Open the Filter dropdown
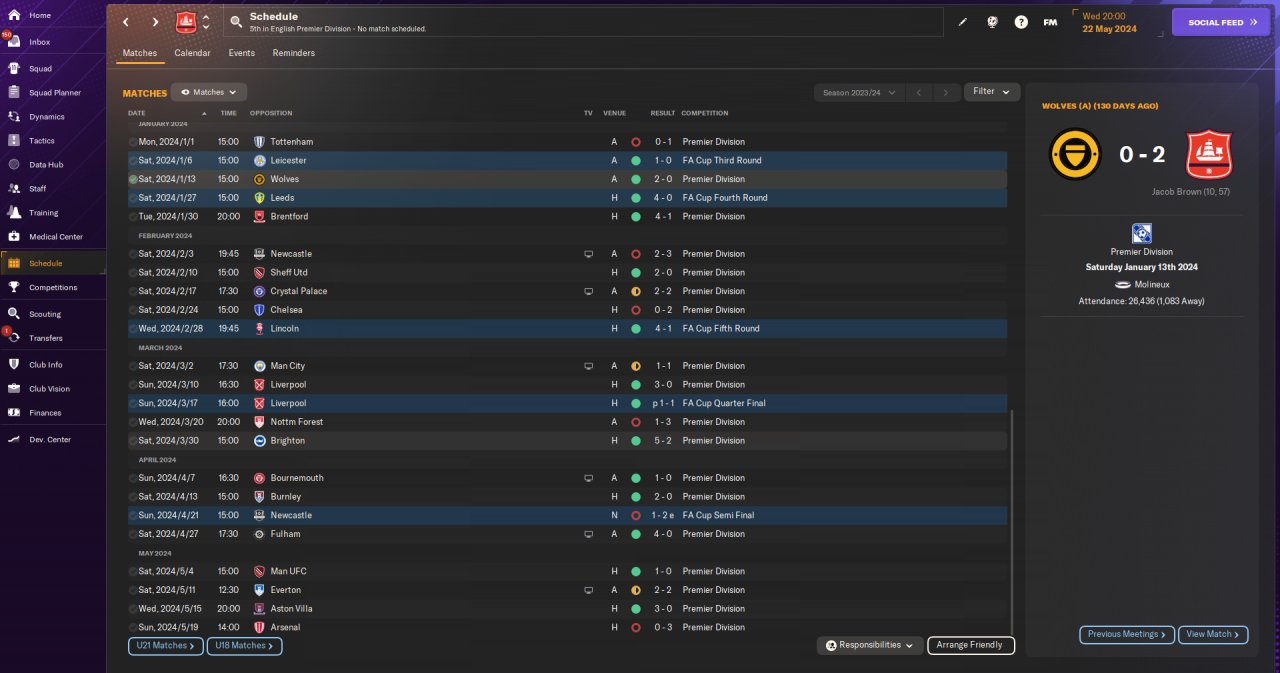This screenshot has height=673, width=1280. (x=992, y=92)
